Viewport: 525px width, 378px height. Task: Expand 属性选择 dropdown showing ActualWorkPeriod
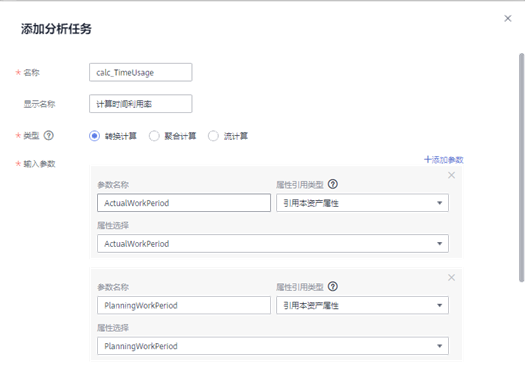(x=273, y=243)
